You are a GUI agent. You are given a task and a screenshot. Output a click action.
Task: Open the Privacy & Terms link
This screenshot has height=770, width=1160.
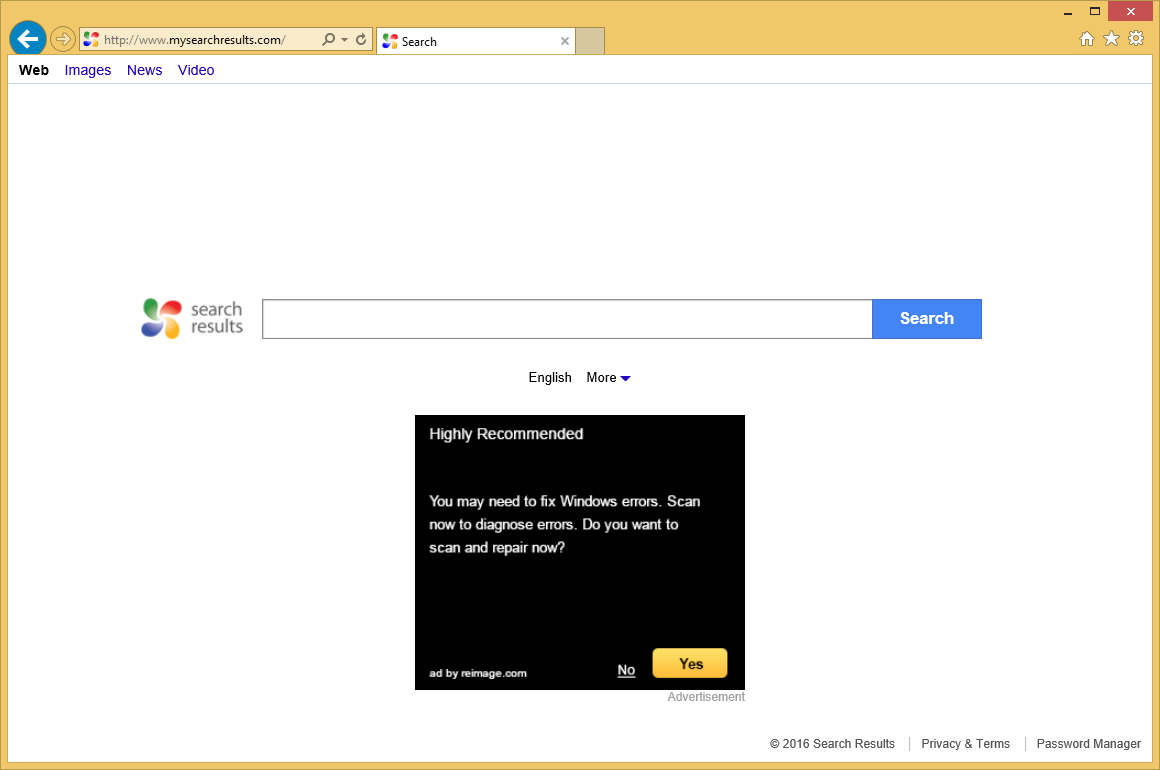point(965,743)
